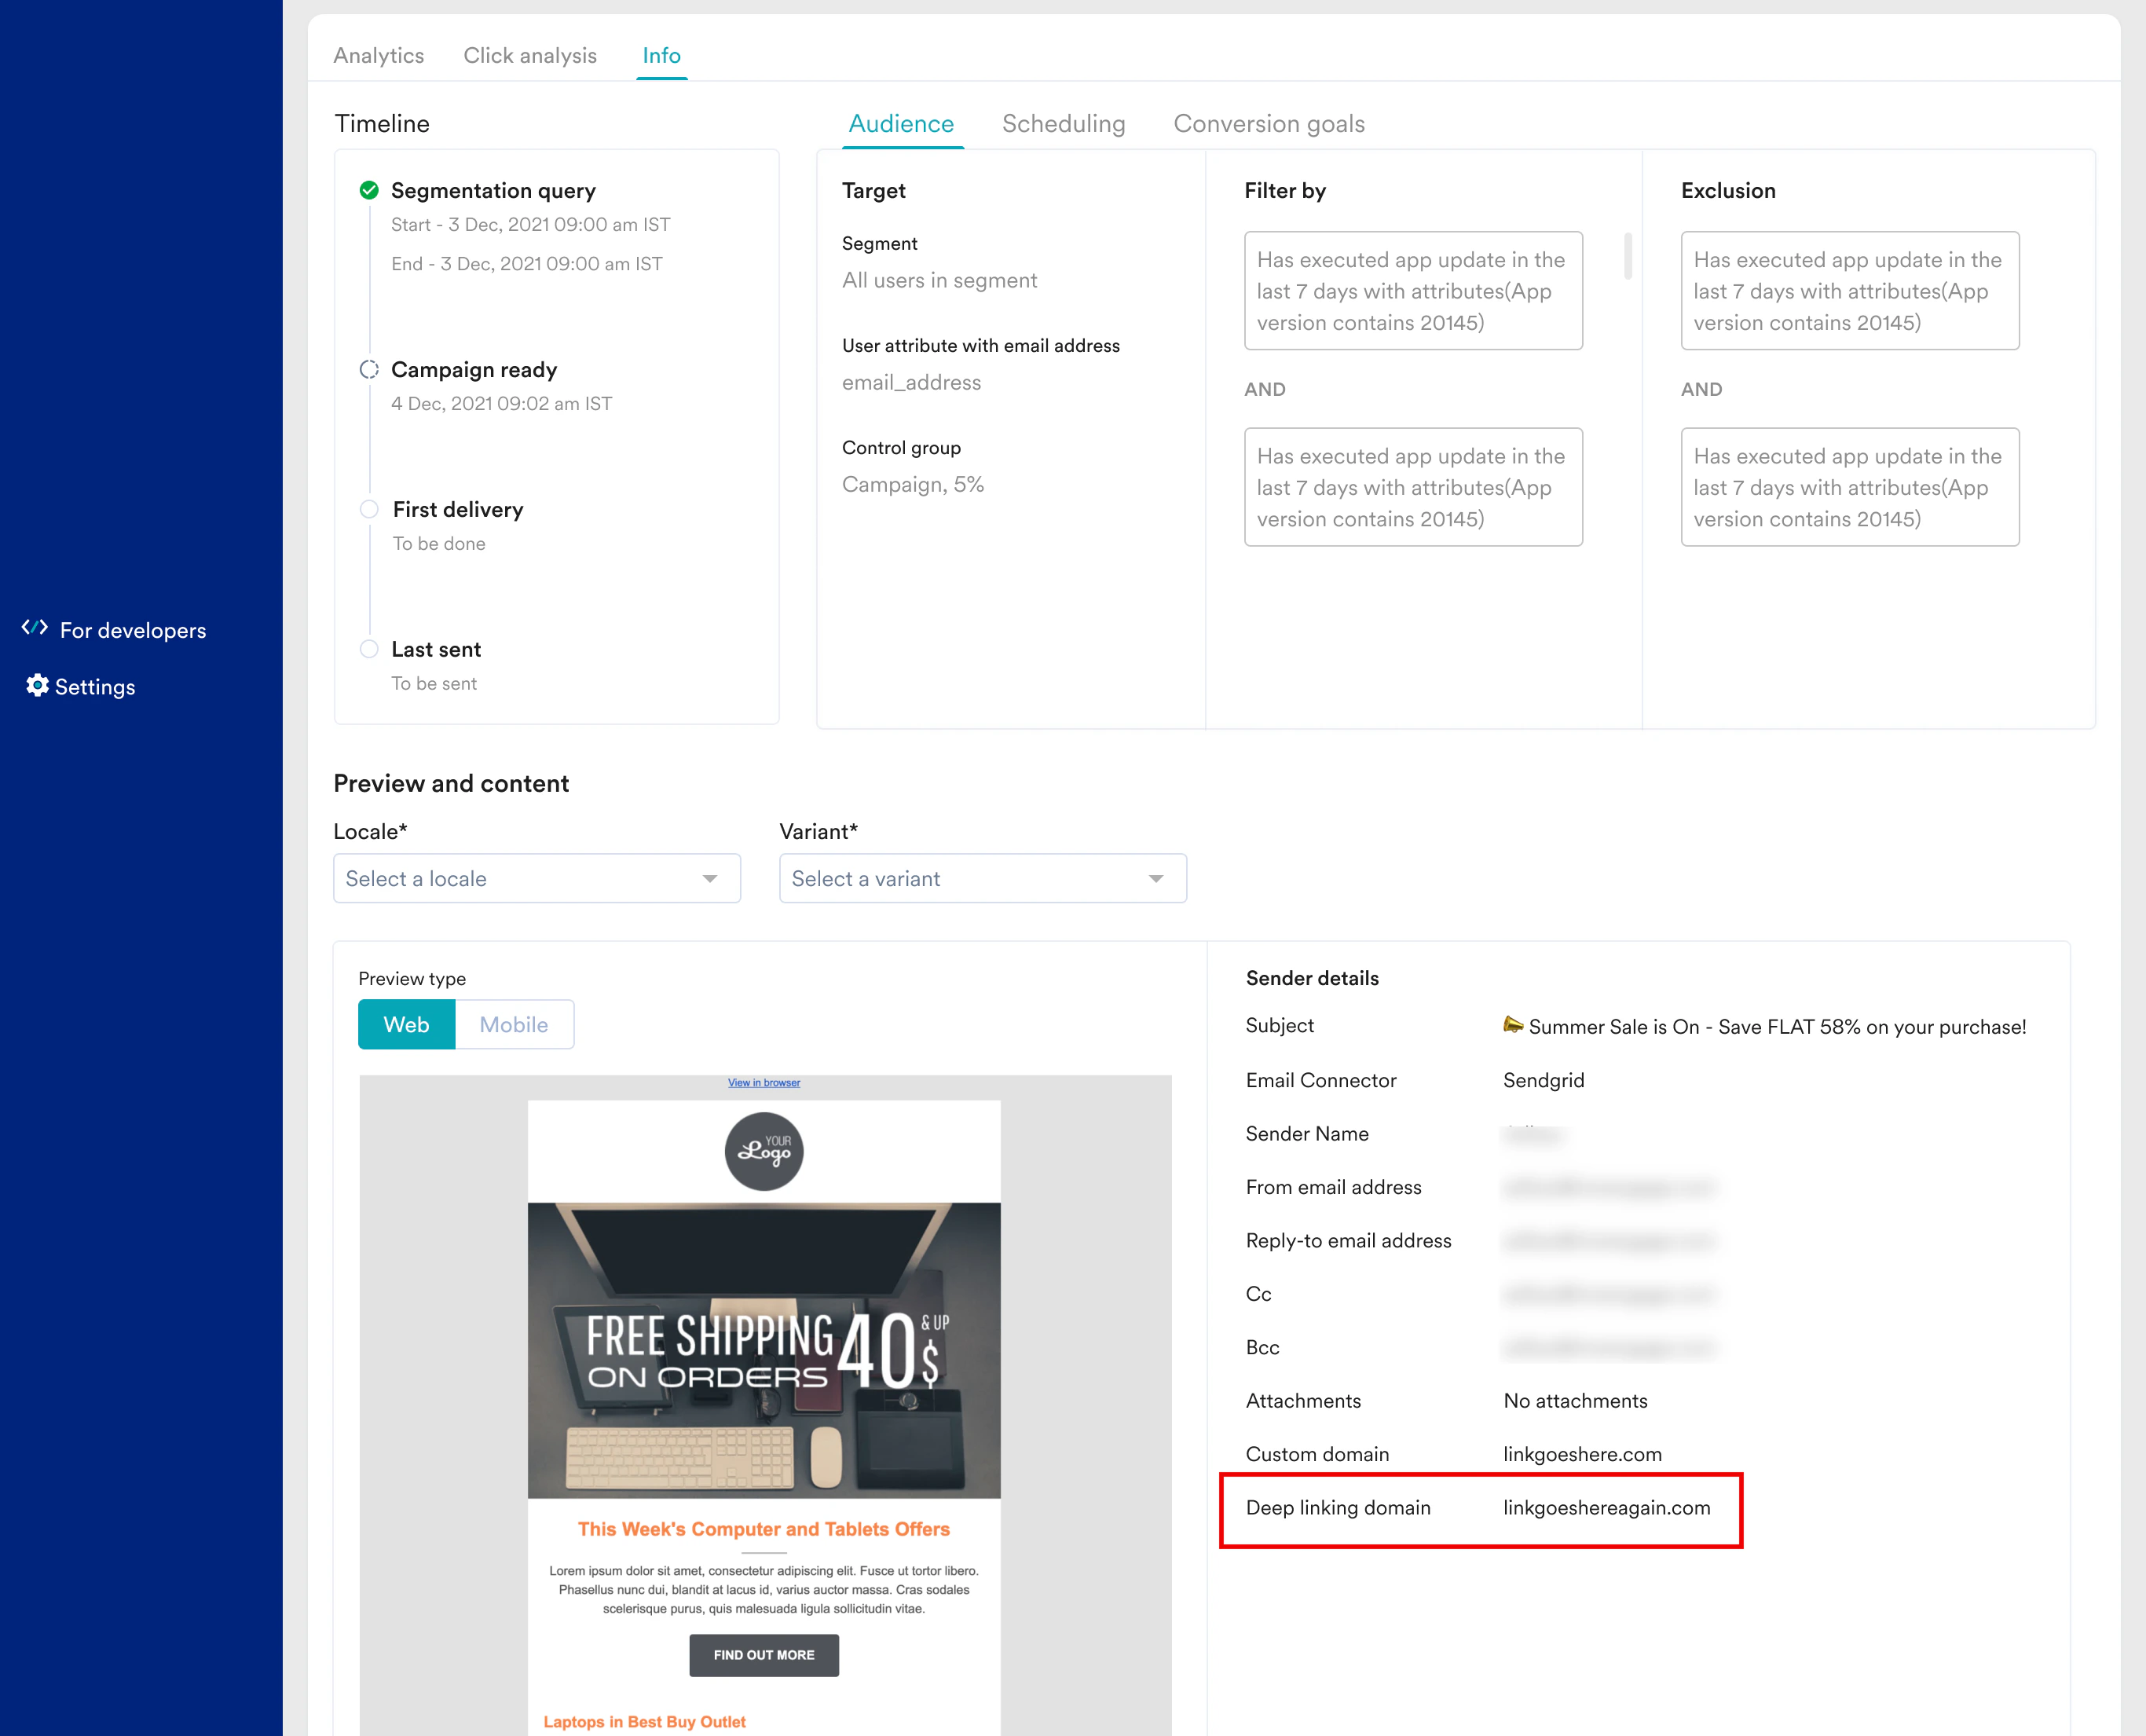
Task: Open the Select a locale dropdown
Action: [536, 878]
